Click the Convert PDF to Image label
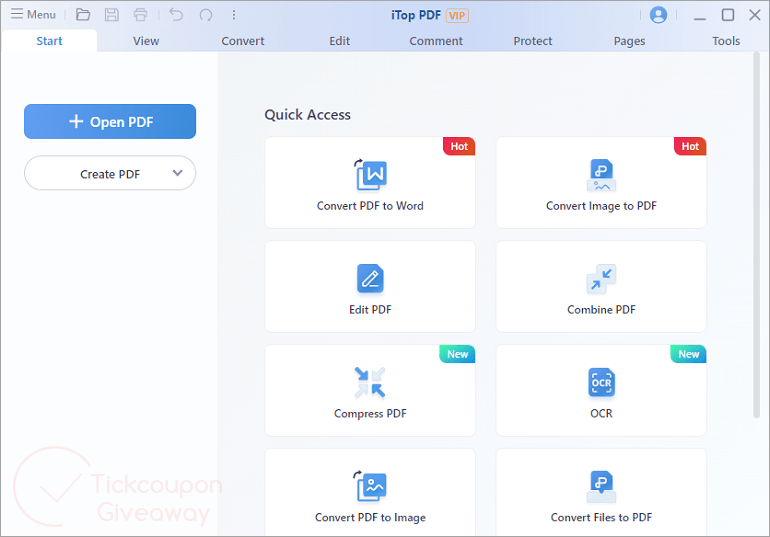This screenshot has height=537, width=770. coord(370,517)
